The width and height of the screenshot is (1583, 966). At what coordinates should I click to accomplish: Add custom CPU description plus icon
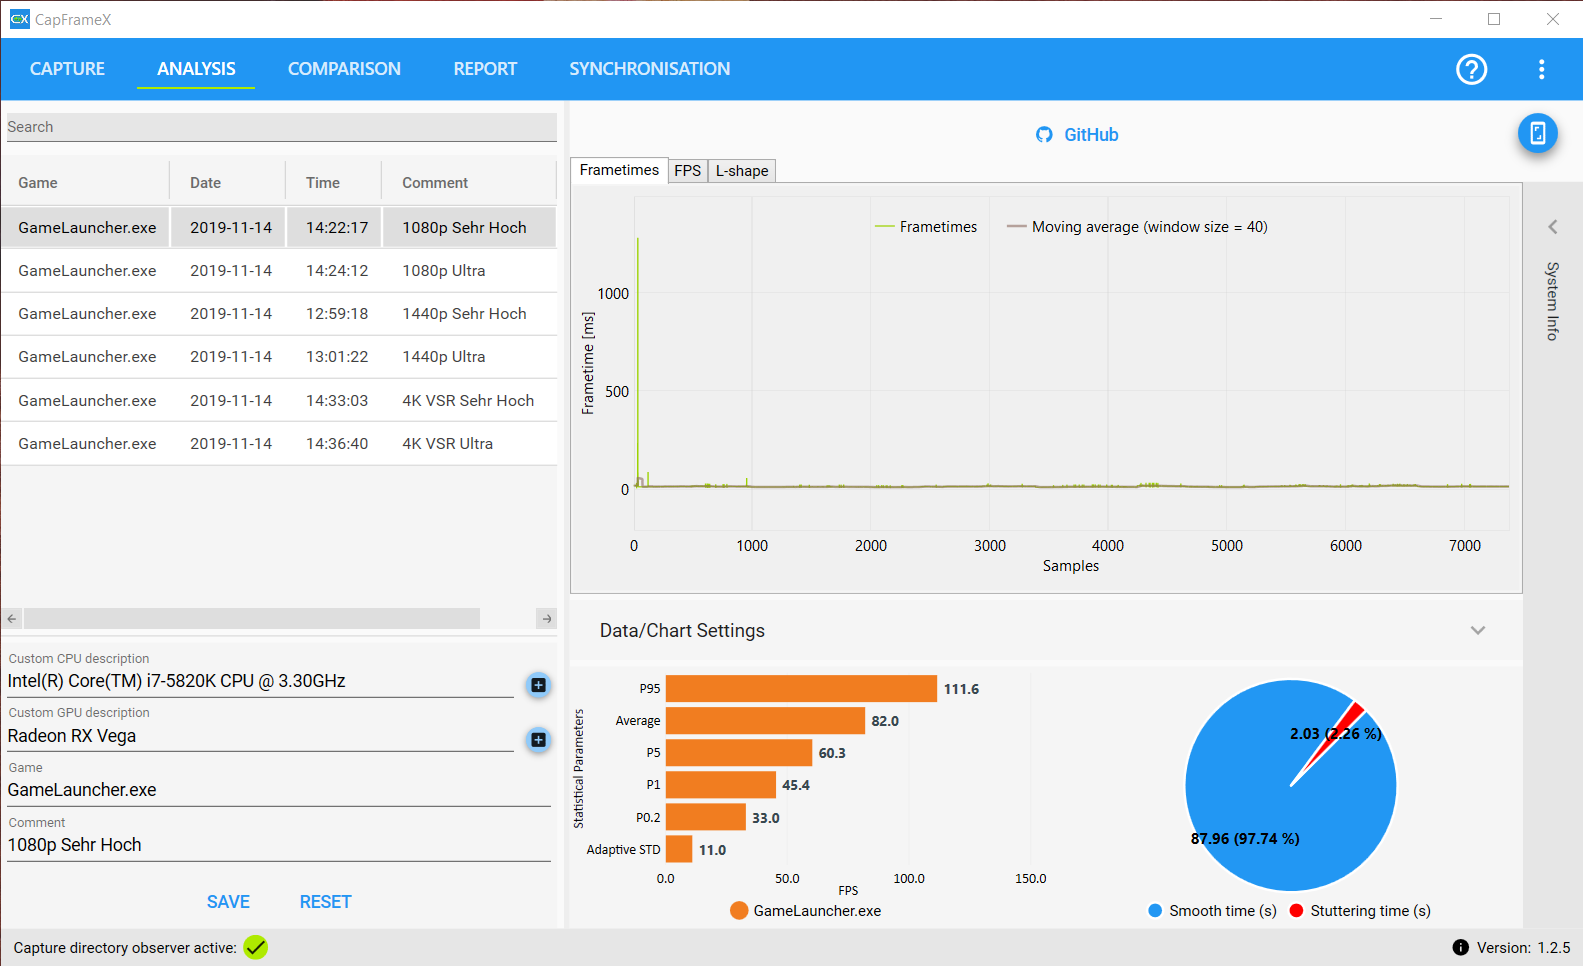click(538, 685)
